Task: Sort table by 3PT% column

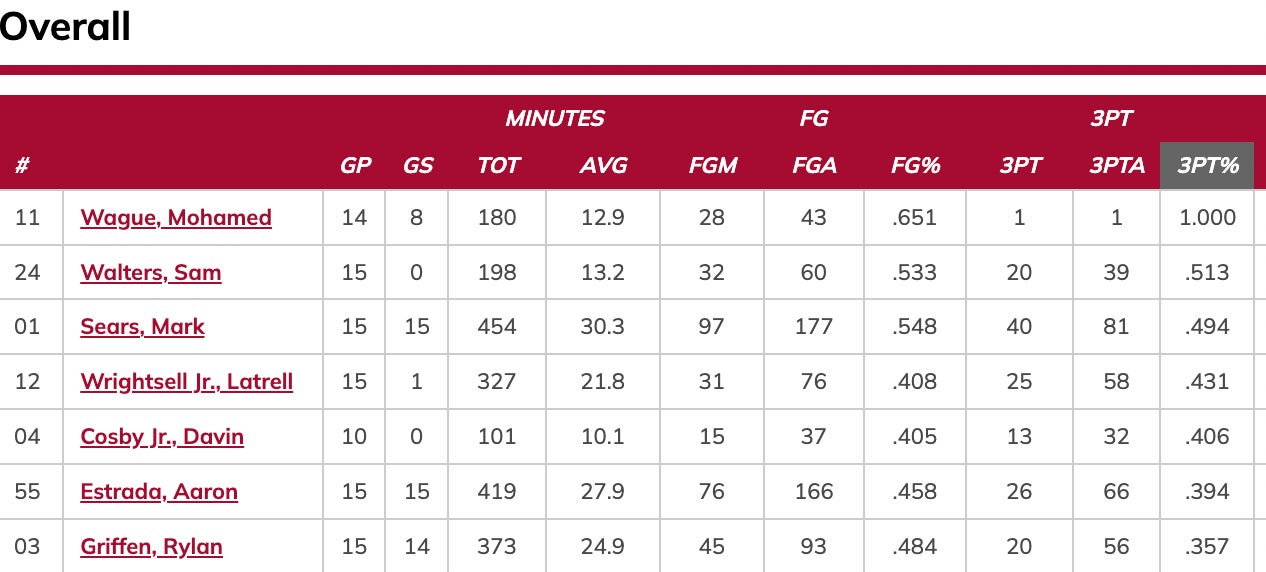Action: pos(1208,166)
